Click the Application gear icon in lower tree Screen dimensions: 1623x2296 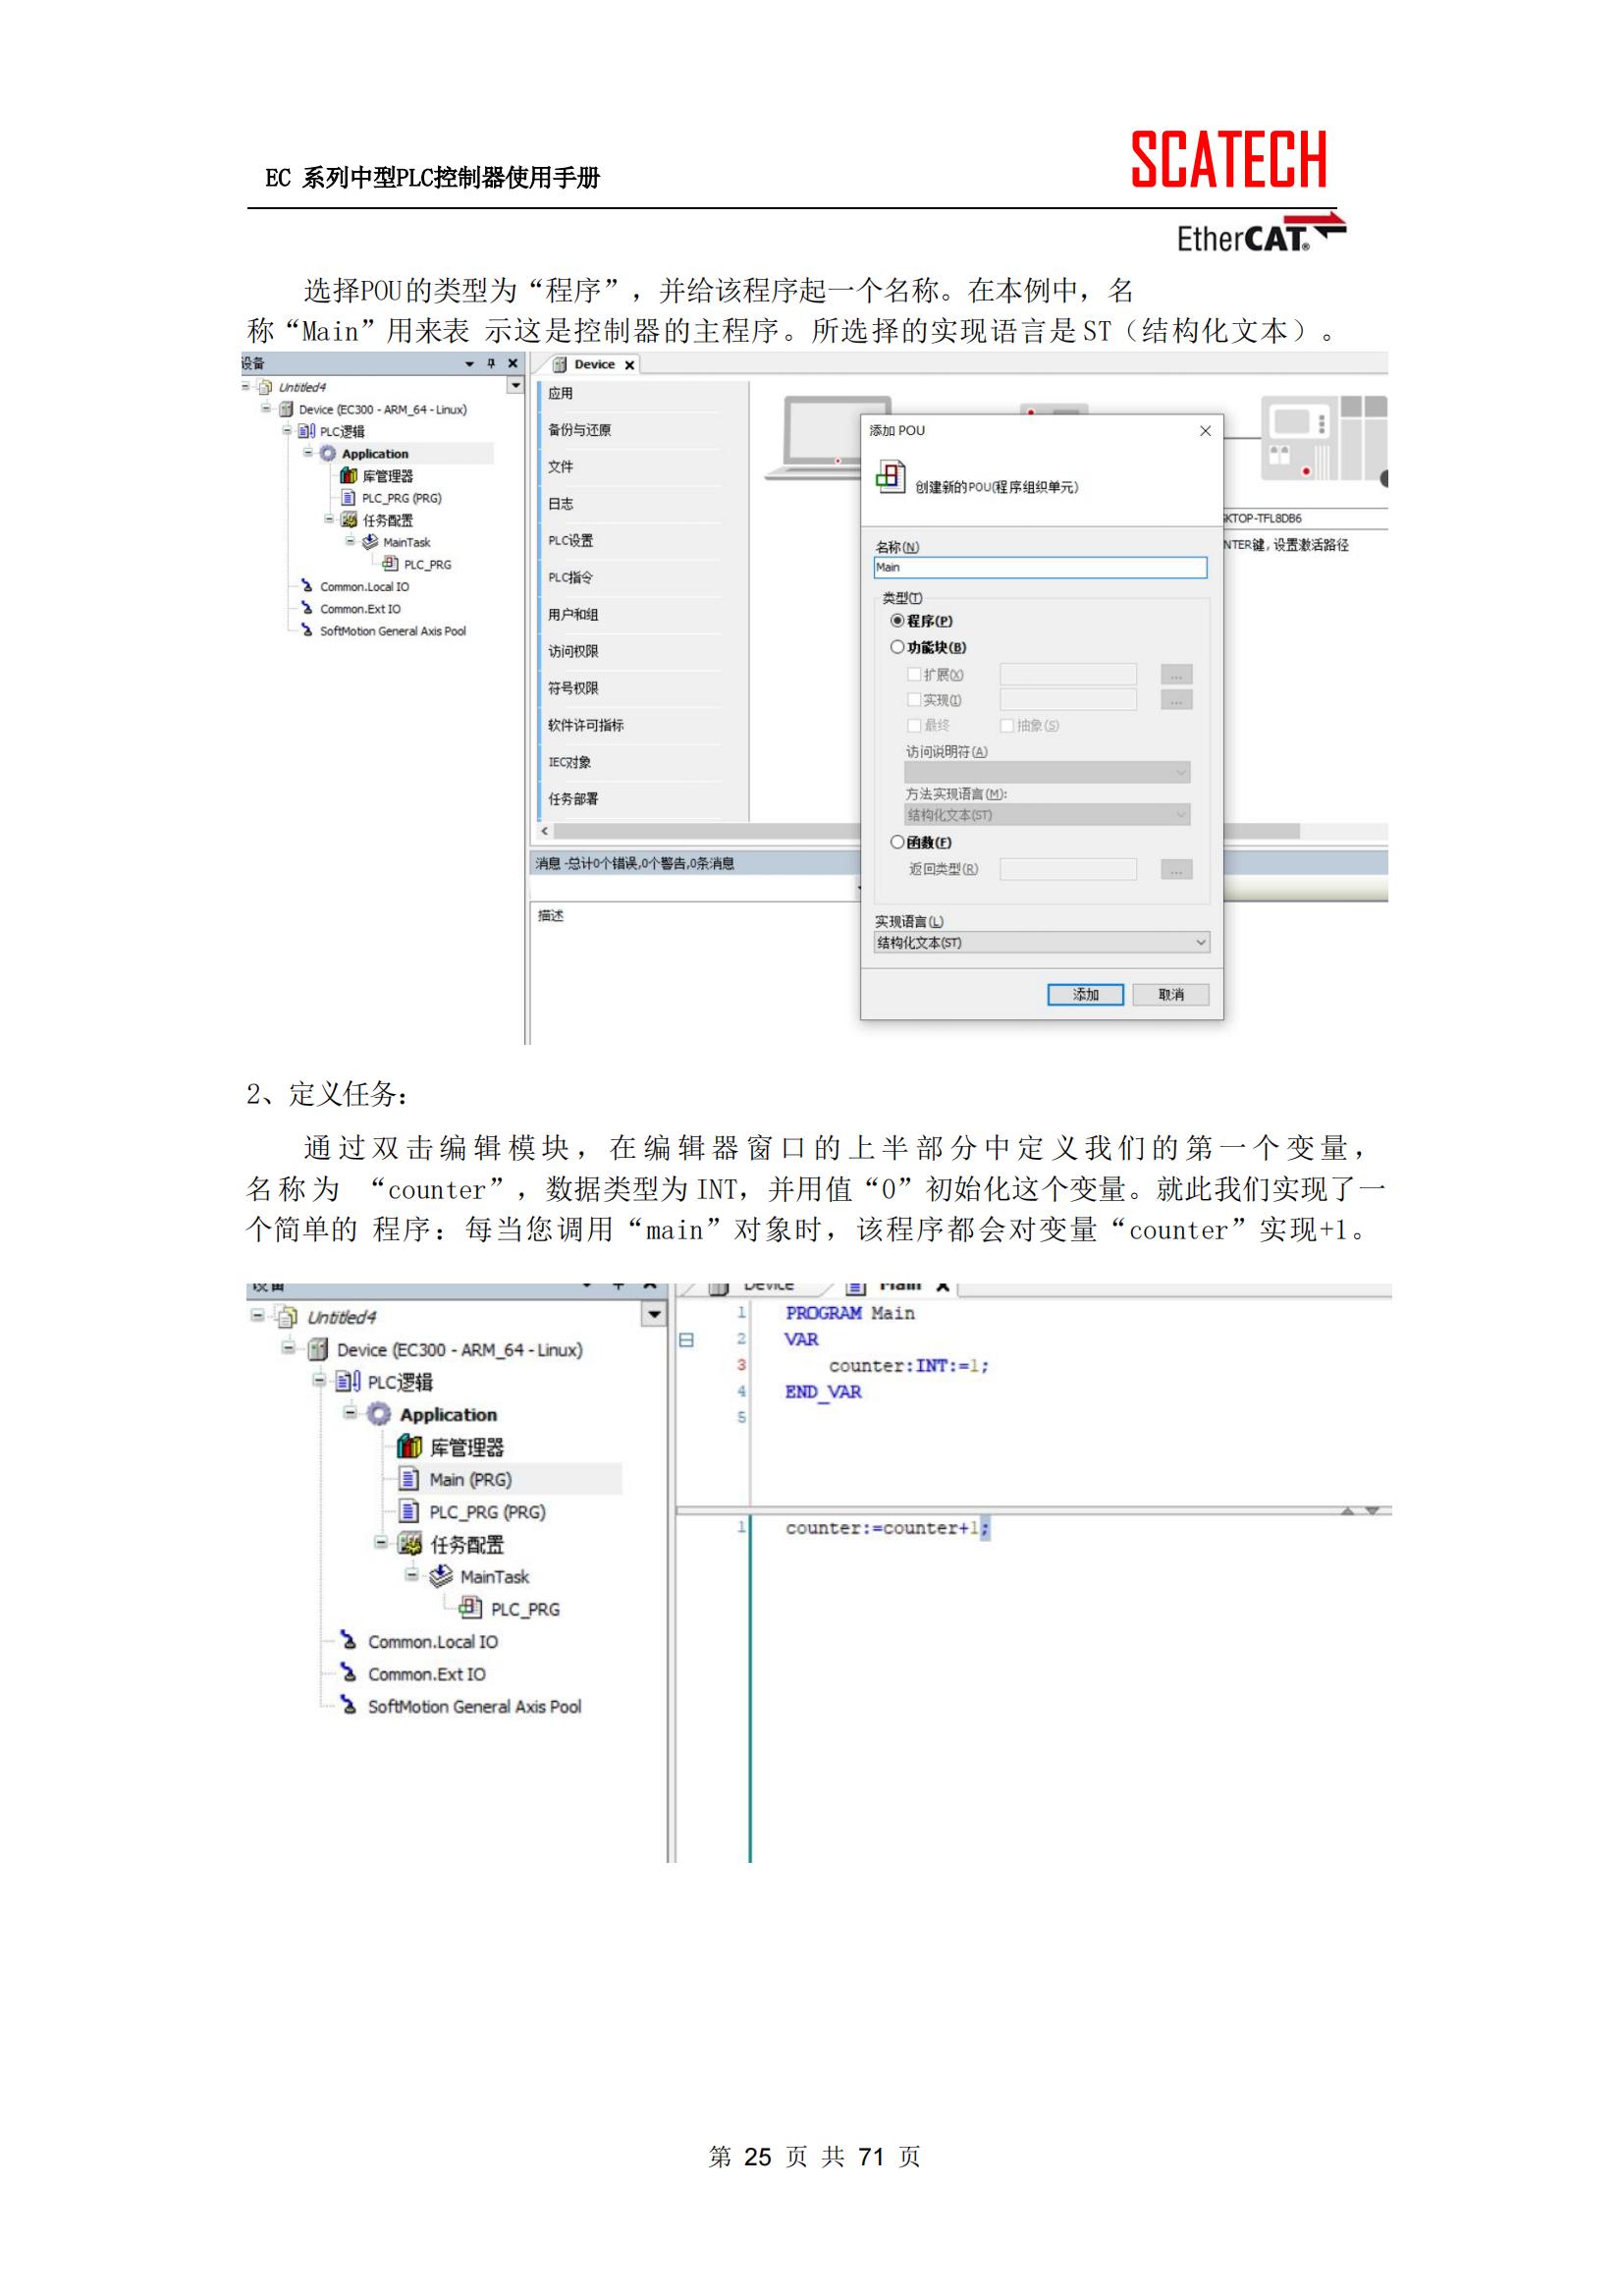click(379, 1414)
